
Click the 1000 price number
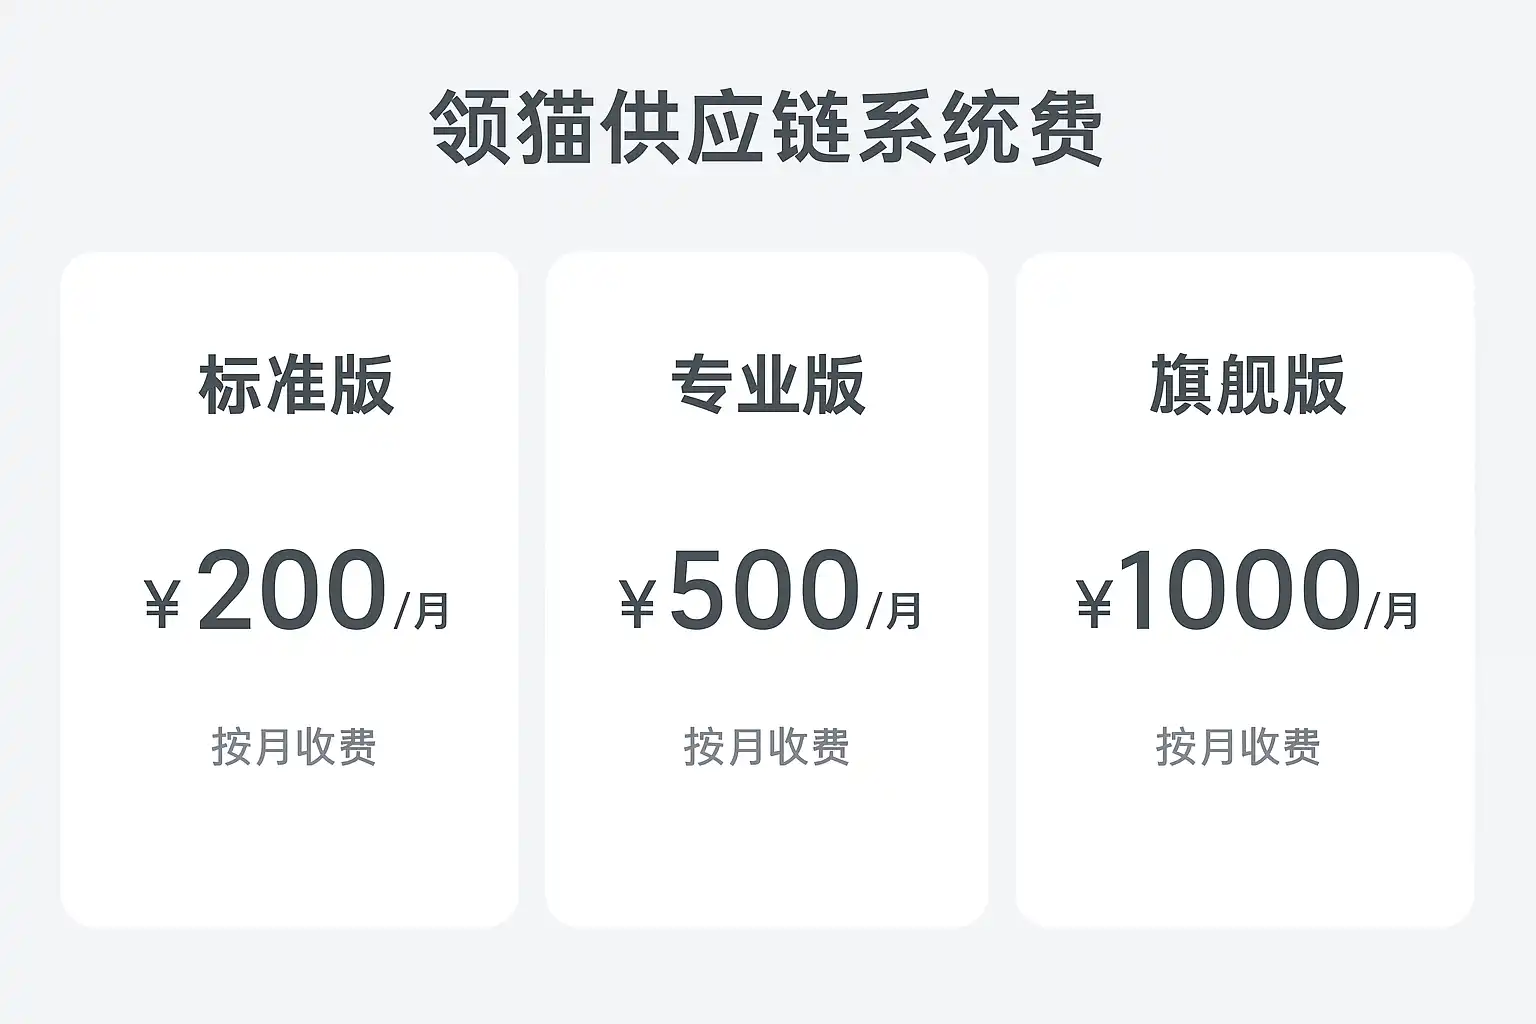pos(1240,592)
